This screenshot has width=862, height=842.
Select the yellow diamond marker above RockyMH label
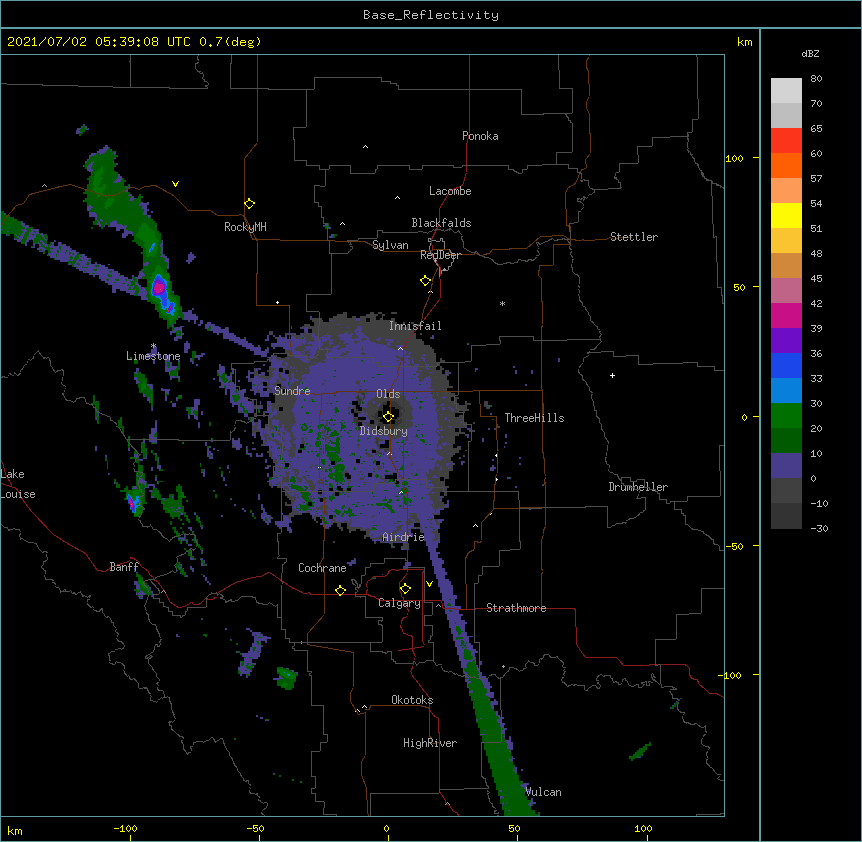pos(249,204)
